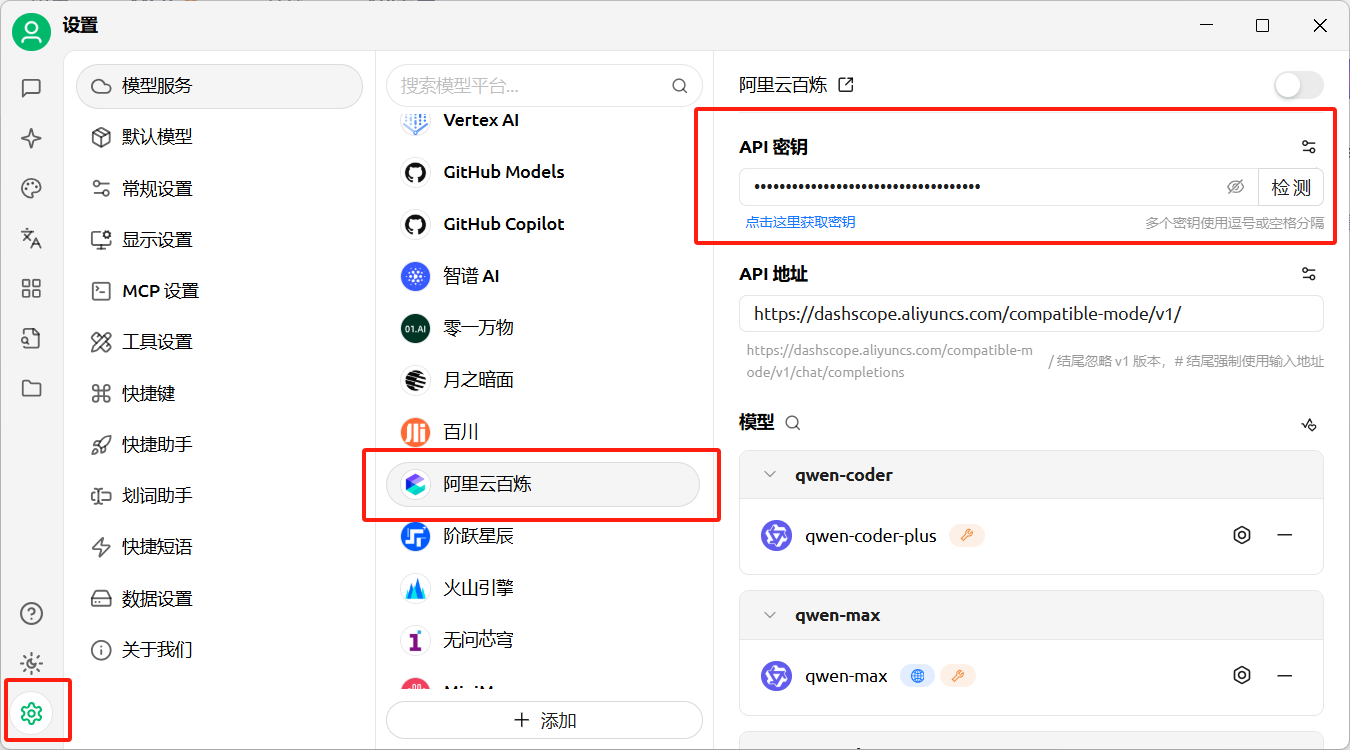
Task: Select 智谱 AI provider
Action: 543,276
